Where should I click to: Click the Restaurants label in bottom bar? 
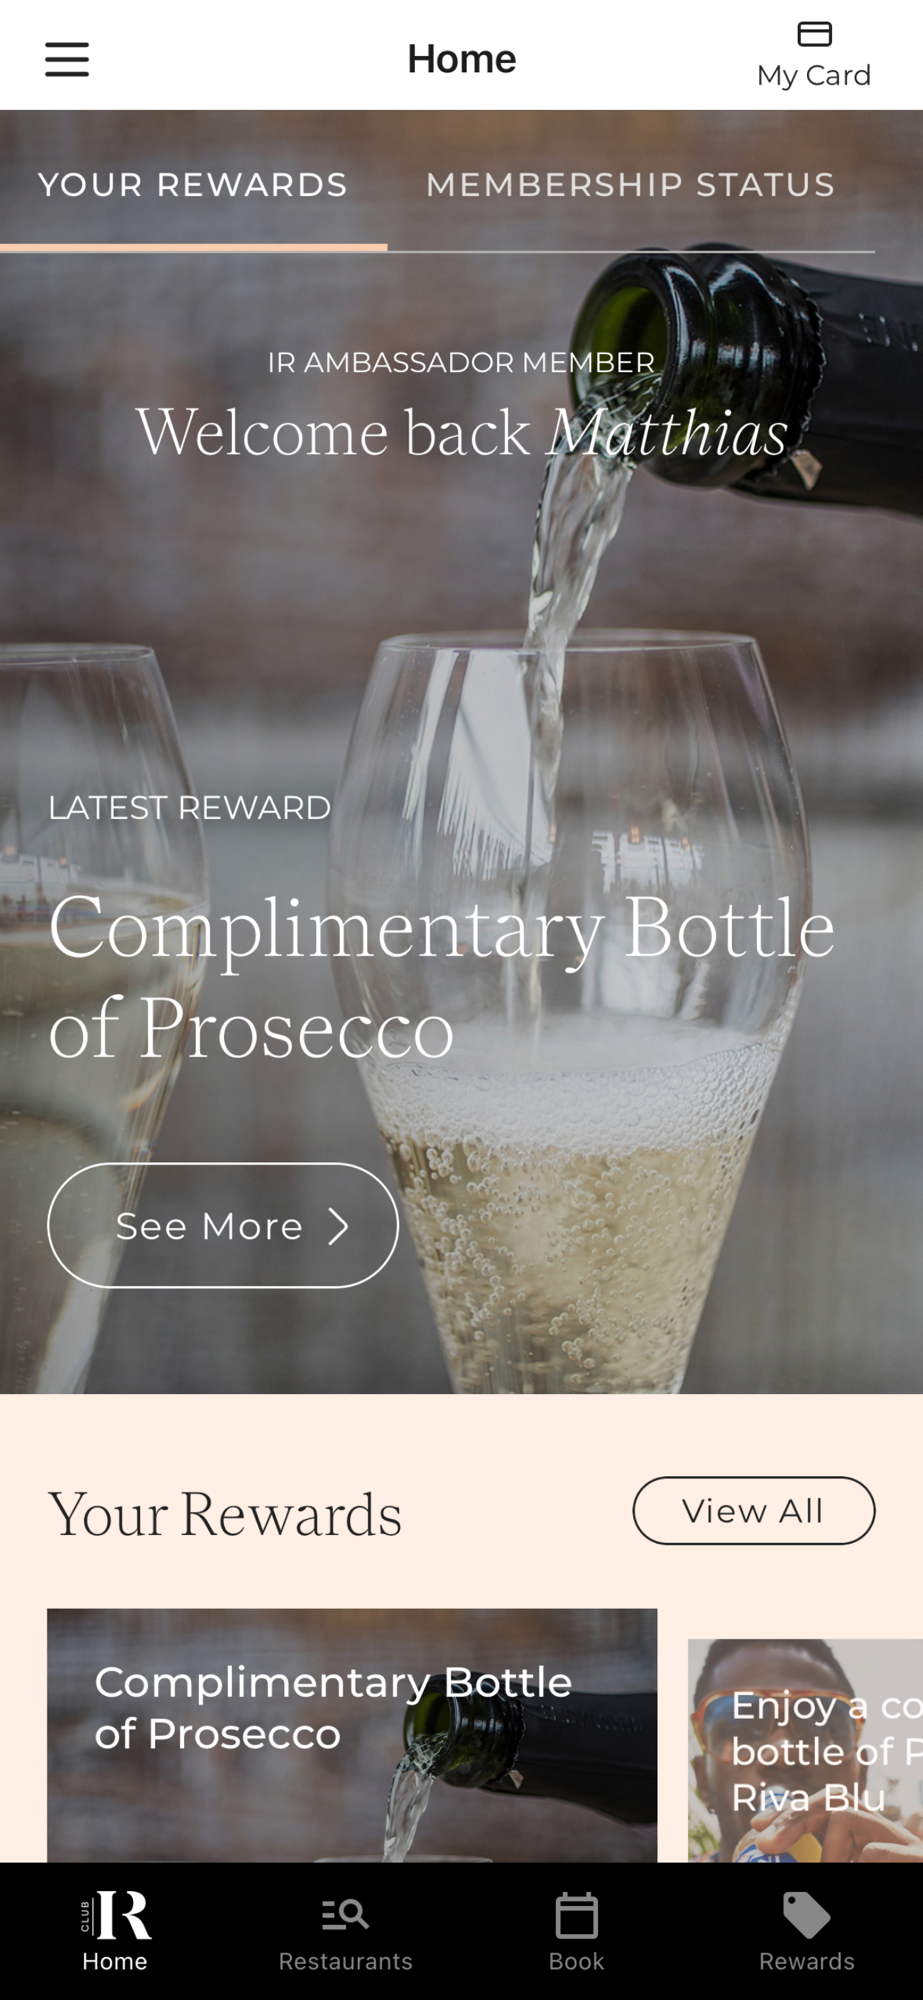click(x=345, y=1961)
